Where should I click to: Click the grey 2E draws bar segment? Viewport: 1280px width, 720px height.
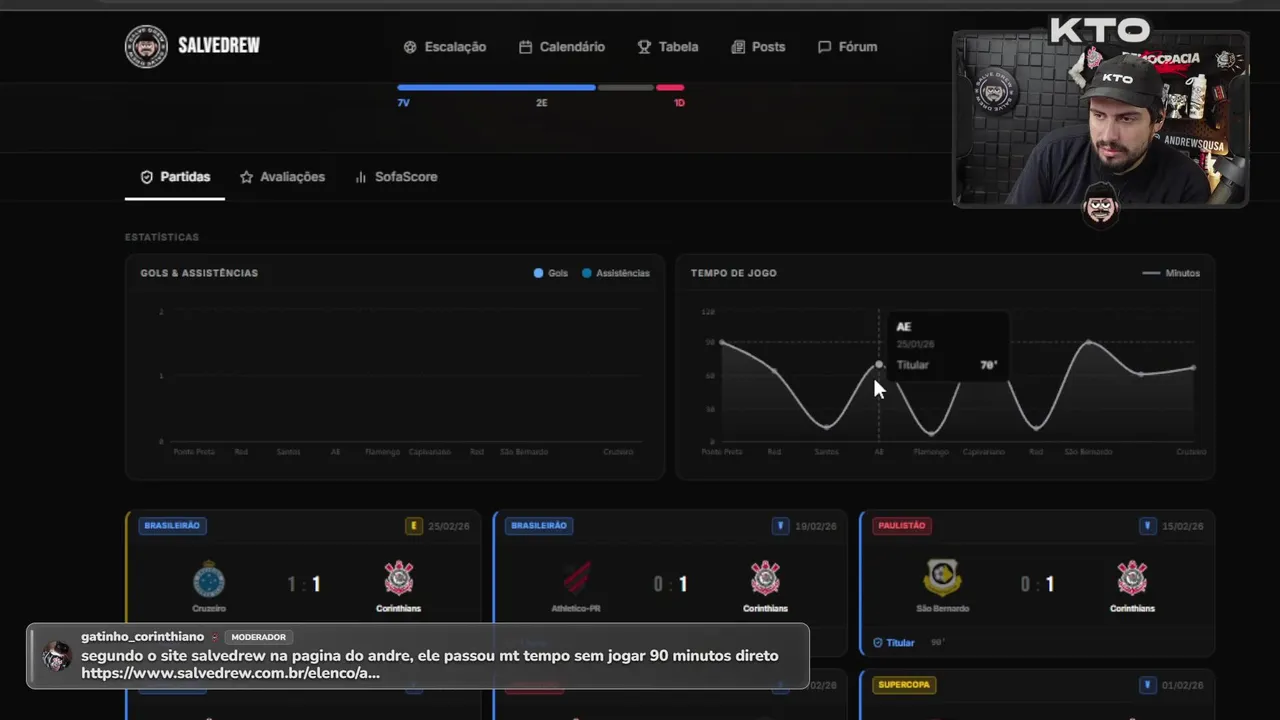[x=625, y=88]
